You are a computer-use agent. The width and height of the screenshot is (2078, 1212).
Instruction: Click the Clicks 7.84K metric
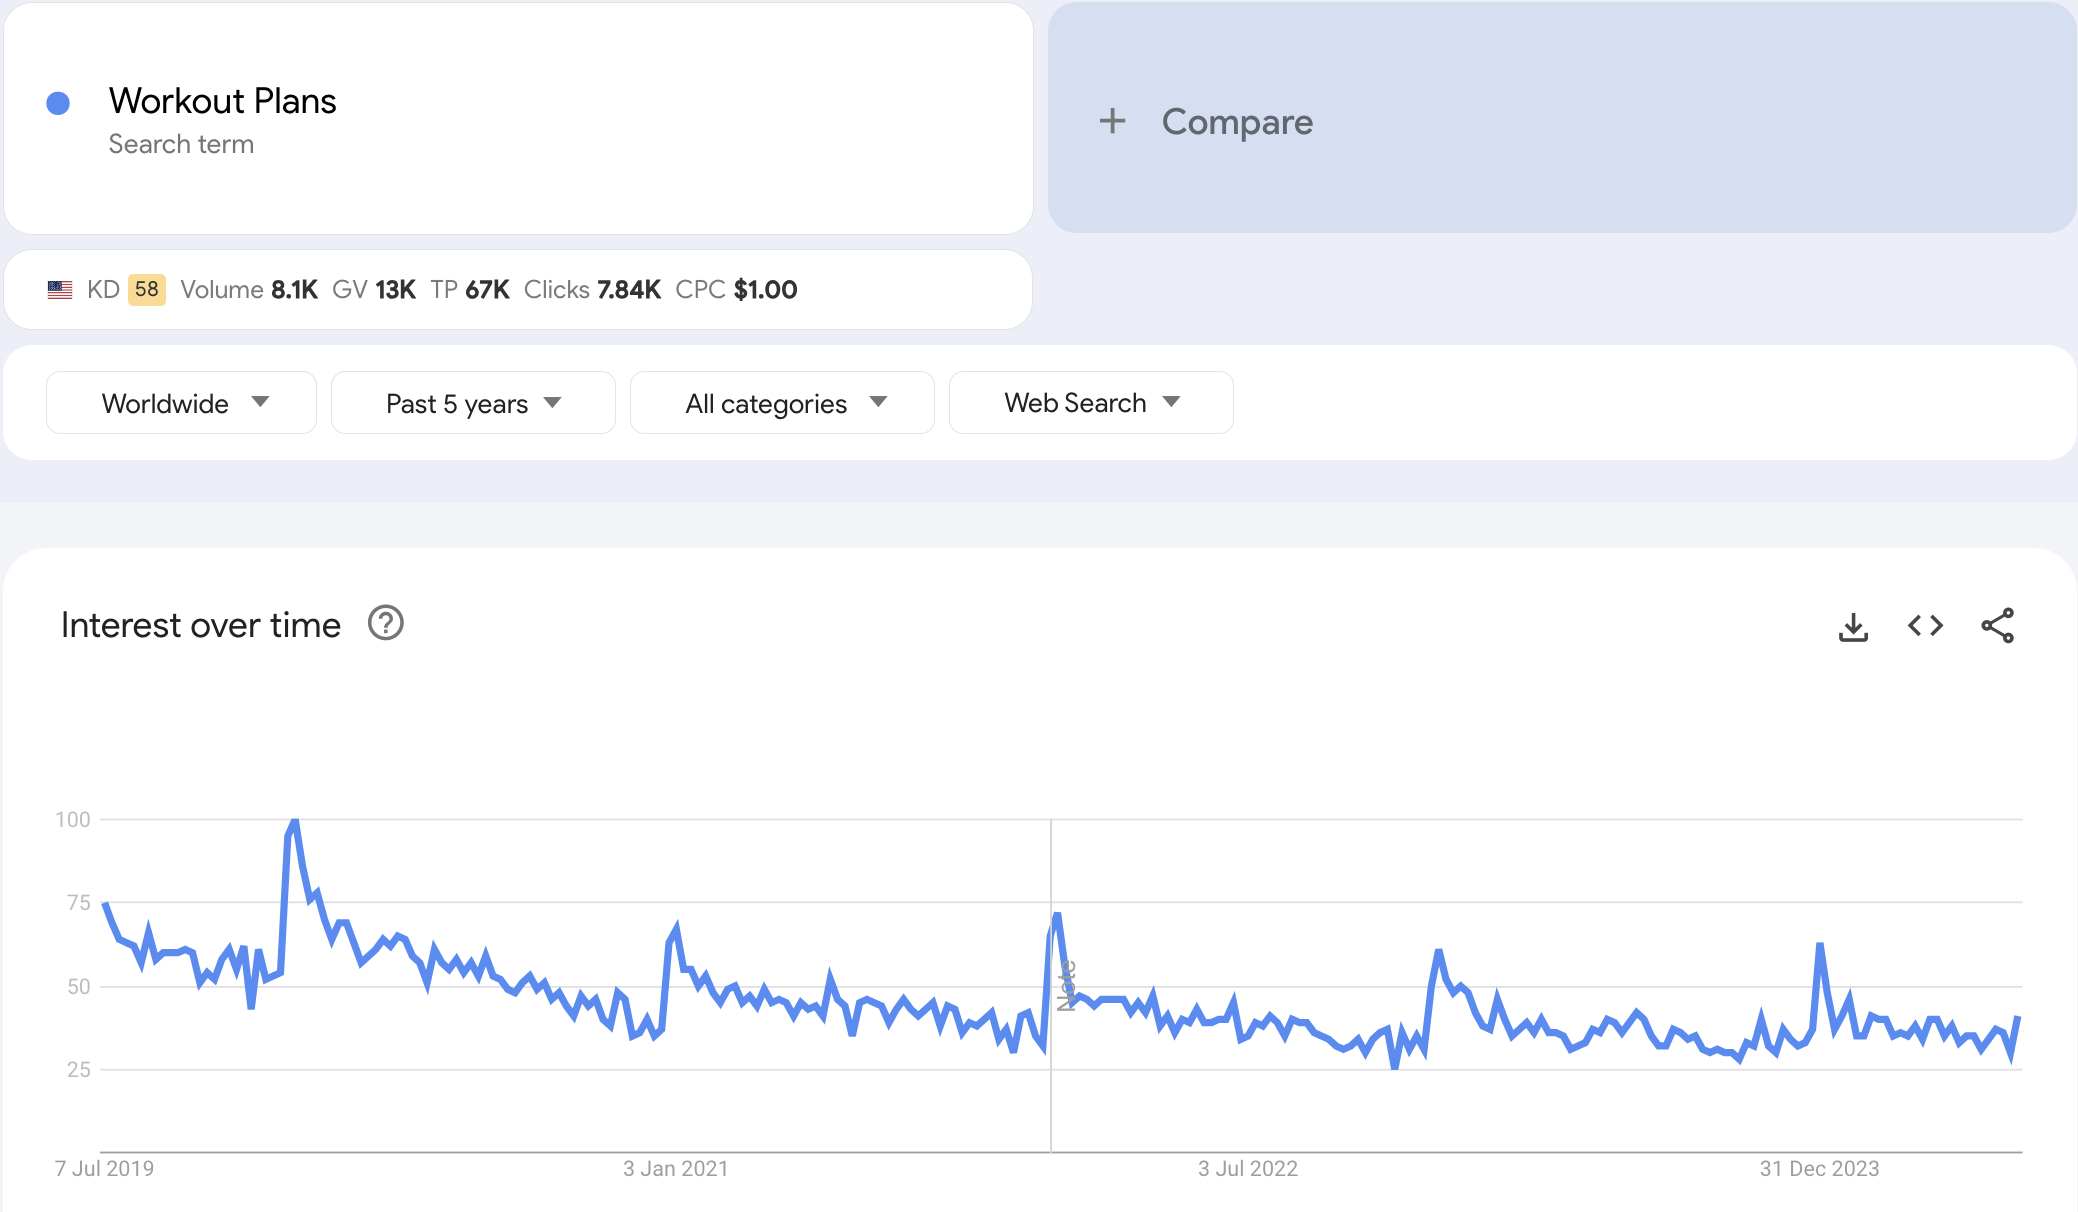592,290
